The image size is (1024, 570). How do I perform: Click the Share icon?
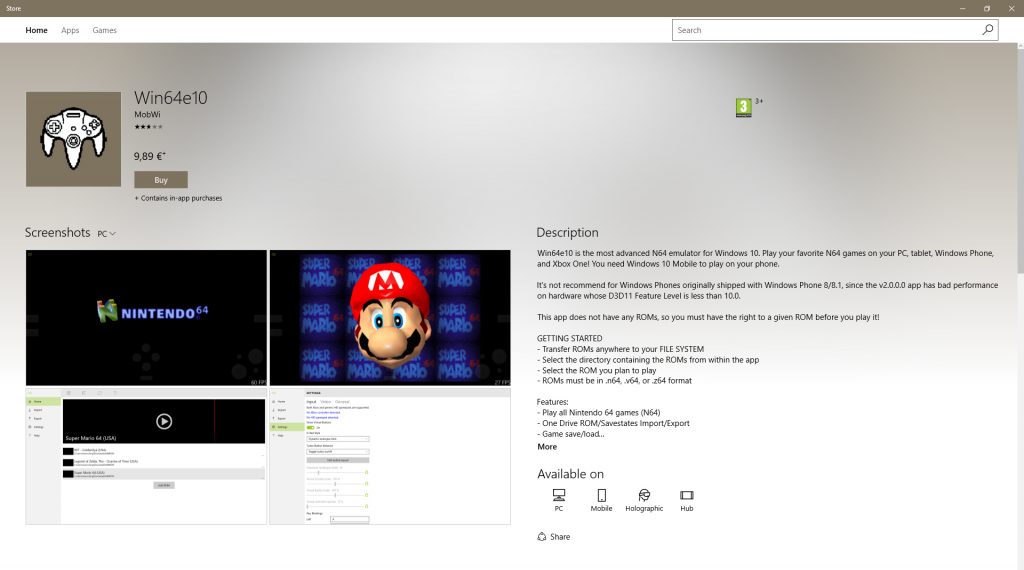pyautogui.click(x=543, y=537)
